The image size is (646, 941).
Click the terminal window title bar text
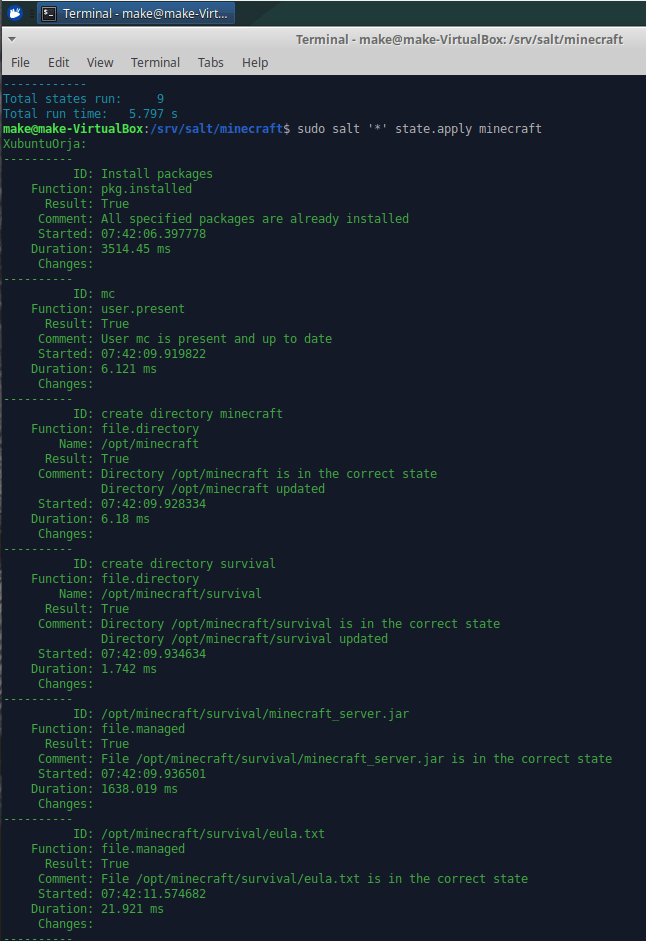point(459,39)
